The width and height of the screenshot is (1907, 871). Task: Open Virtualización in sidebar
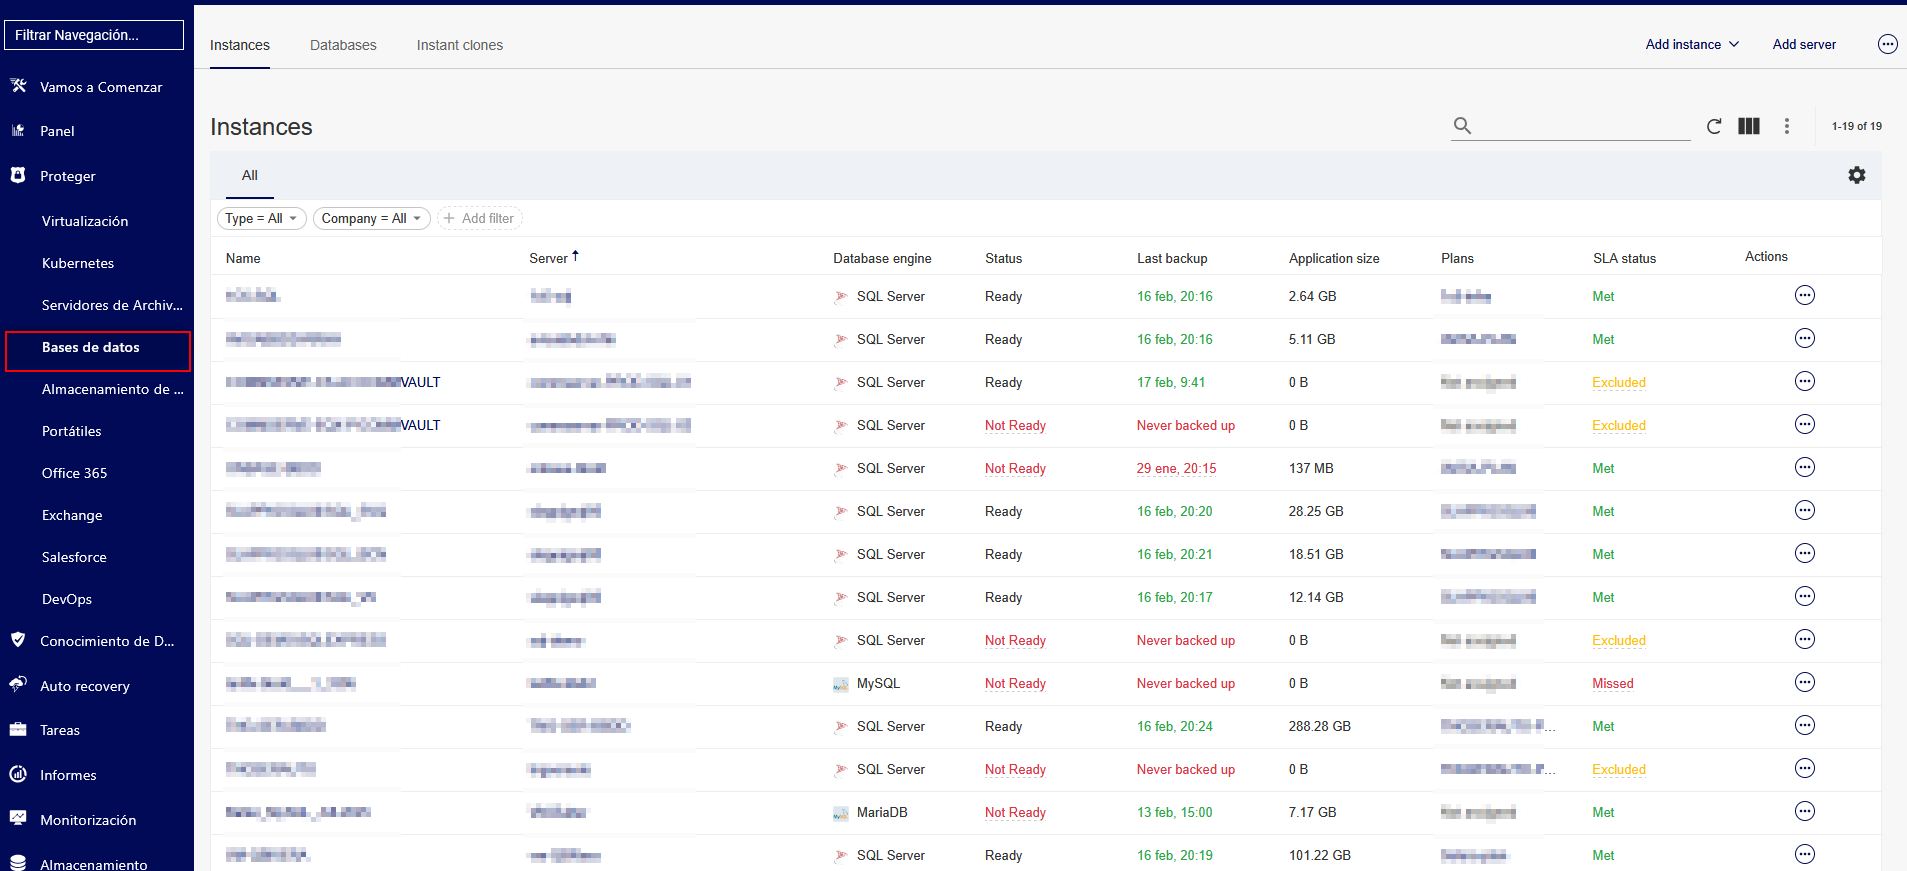[x=85, y=221]
